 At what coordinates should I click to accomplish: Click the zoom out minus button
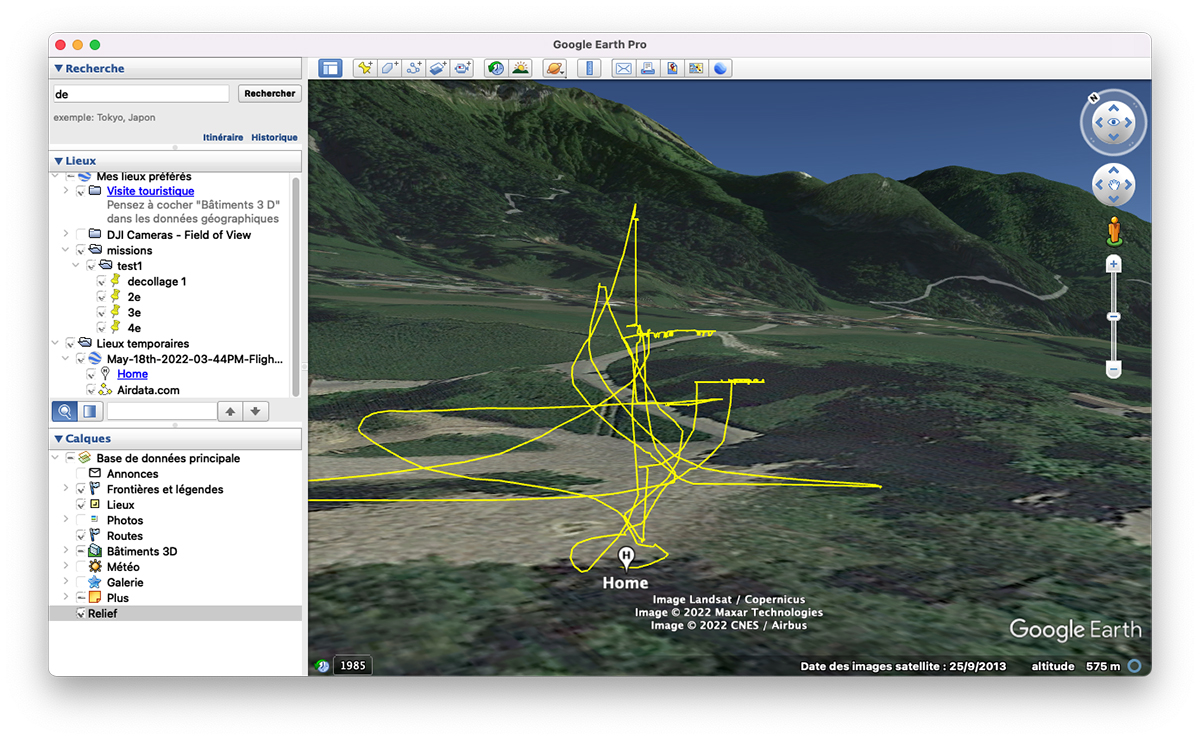click(x=1114, y=370)
